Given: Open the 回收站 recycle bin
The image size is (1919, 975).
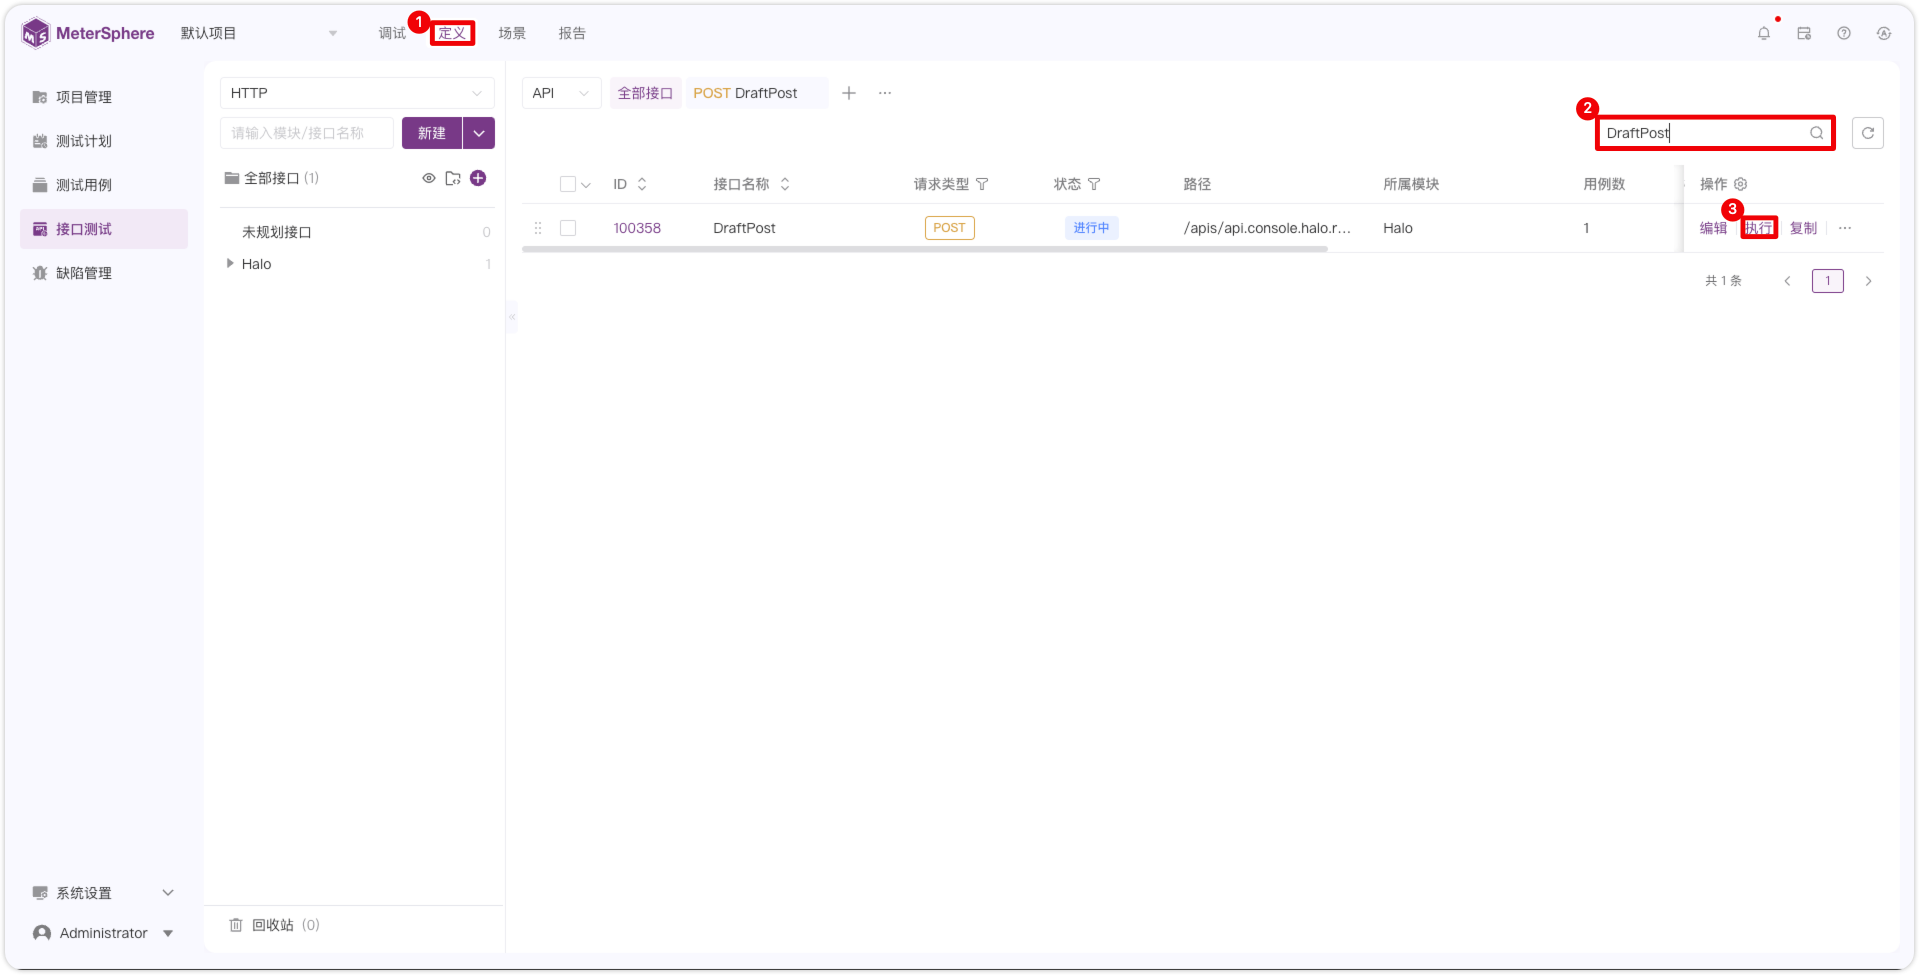Looking at the screenshot, I should tap(274, 925).
